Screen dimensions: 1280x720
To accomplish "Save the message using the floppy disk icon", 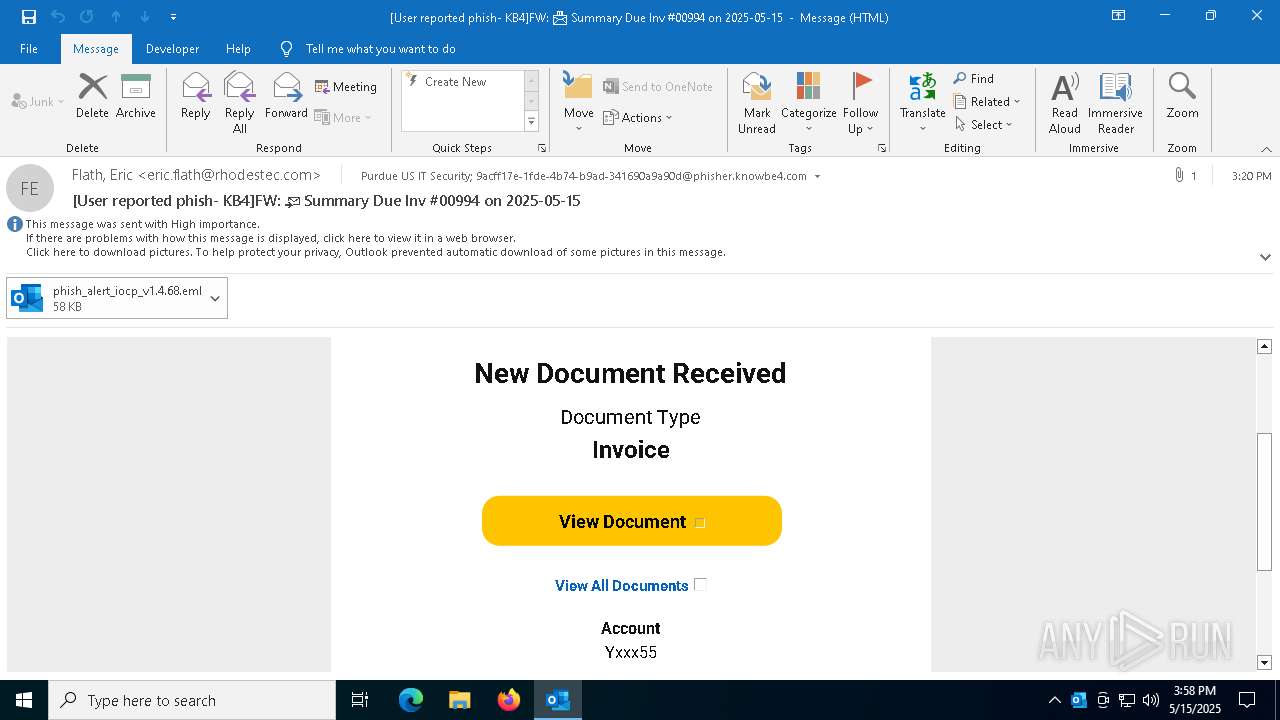I will click(29, 17).
